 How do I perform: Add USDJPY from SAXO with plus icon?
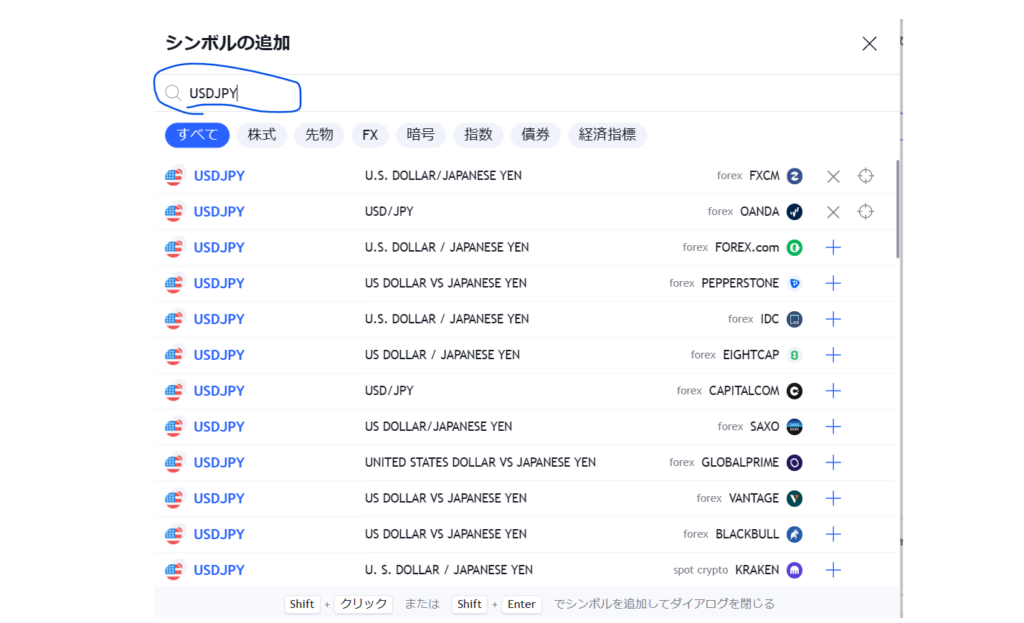[833, 427]
